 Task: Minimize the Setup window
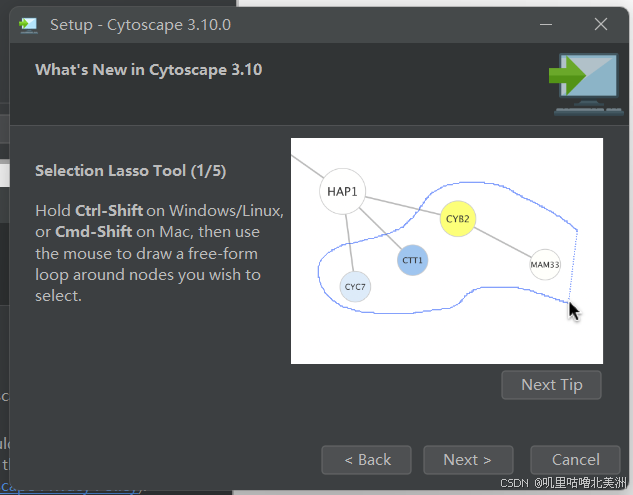[546, 25]
